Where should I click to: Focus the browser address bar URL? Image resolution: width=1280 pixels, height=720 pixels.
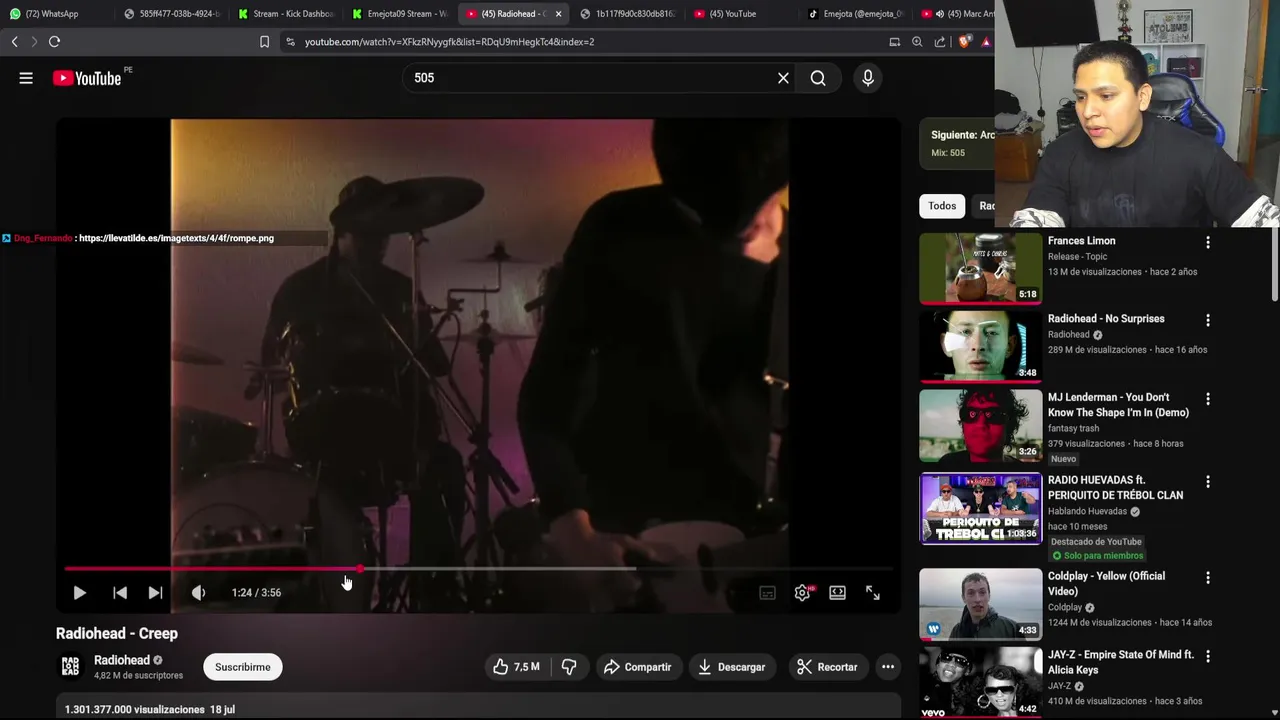click(x=449, y=42)
